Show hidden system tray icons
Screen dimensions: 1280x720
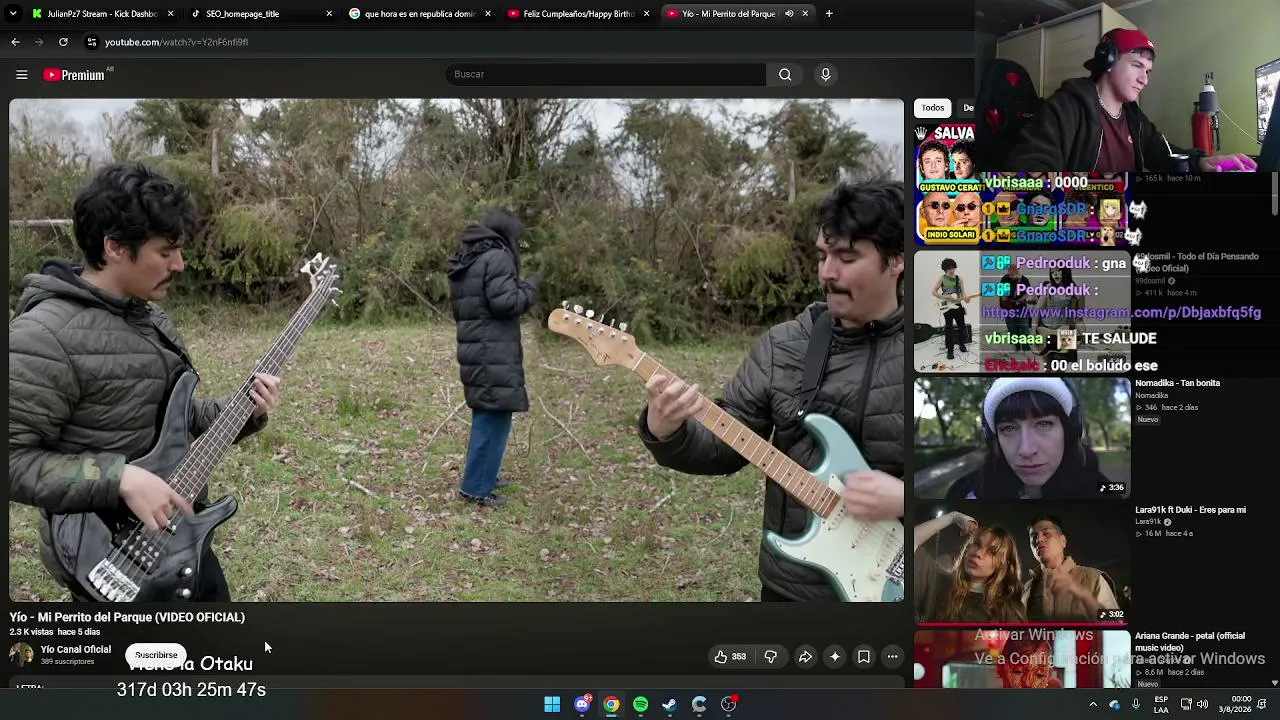[x=1093, y=705]
